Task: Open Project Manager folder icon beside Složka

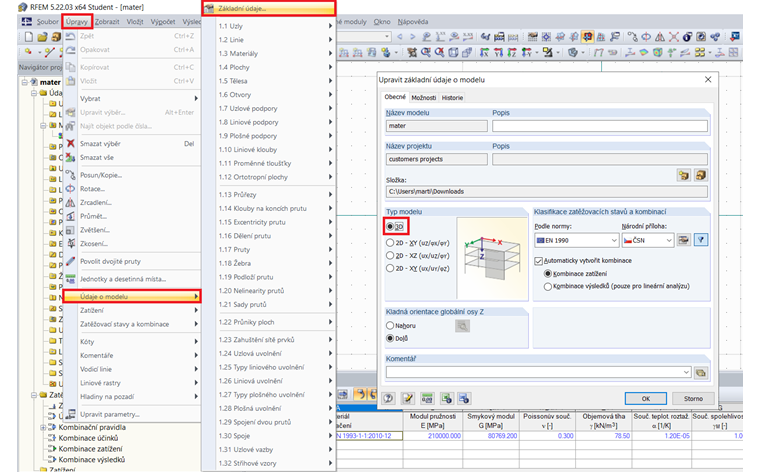Action: click(x=683, y=175)
